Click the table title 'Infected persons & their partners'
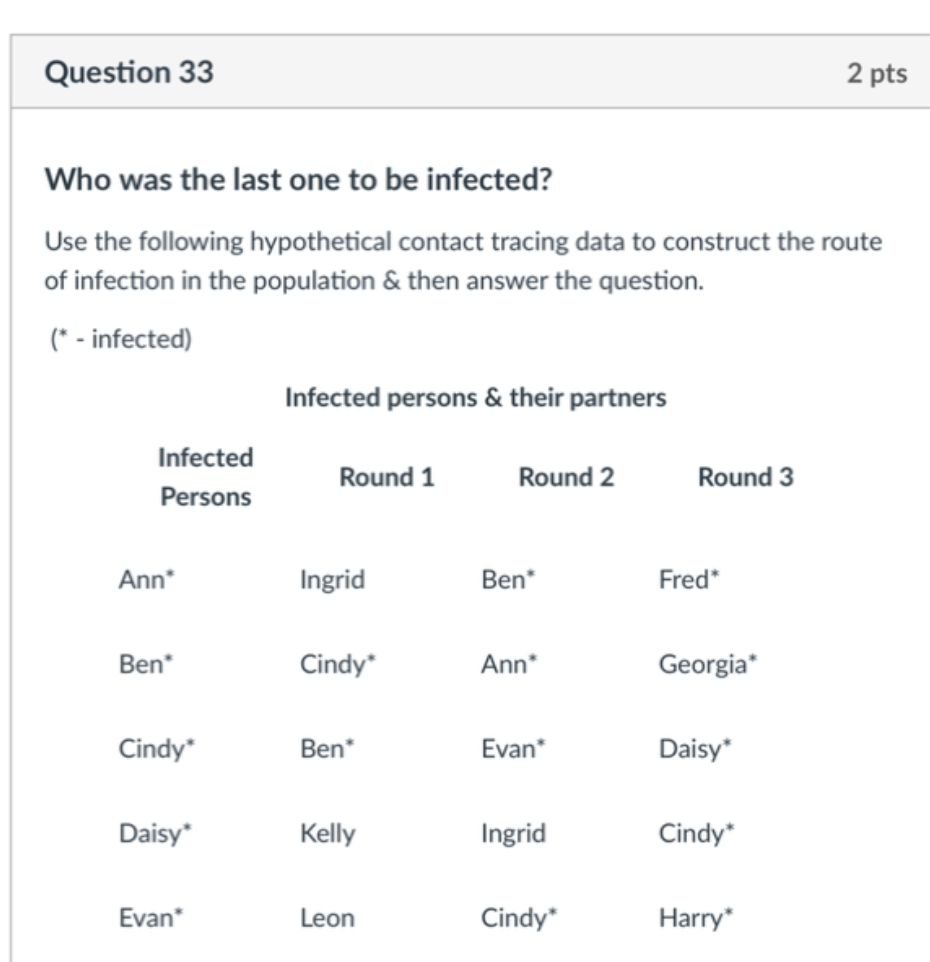This screenshot has width=930, height=962. point(475,398)
